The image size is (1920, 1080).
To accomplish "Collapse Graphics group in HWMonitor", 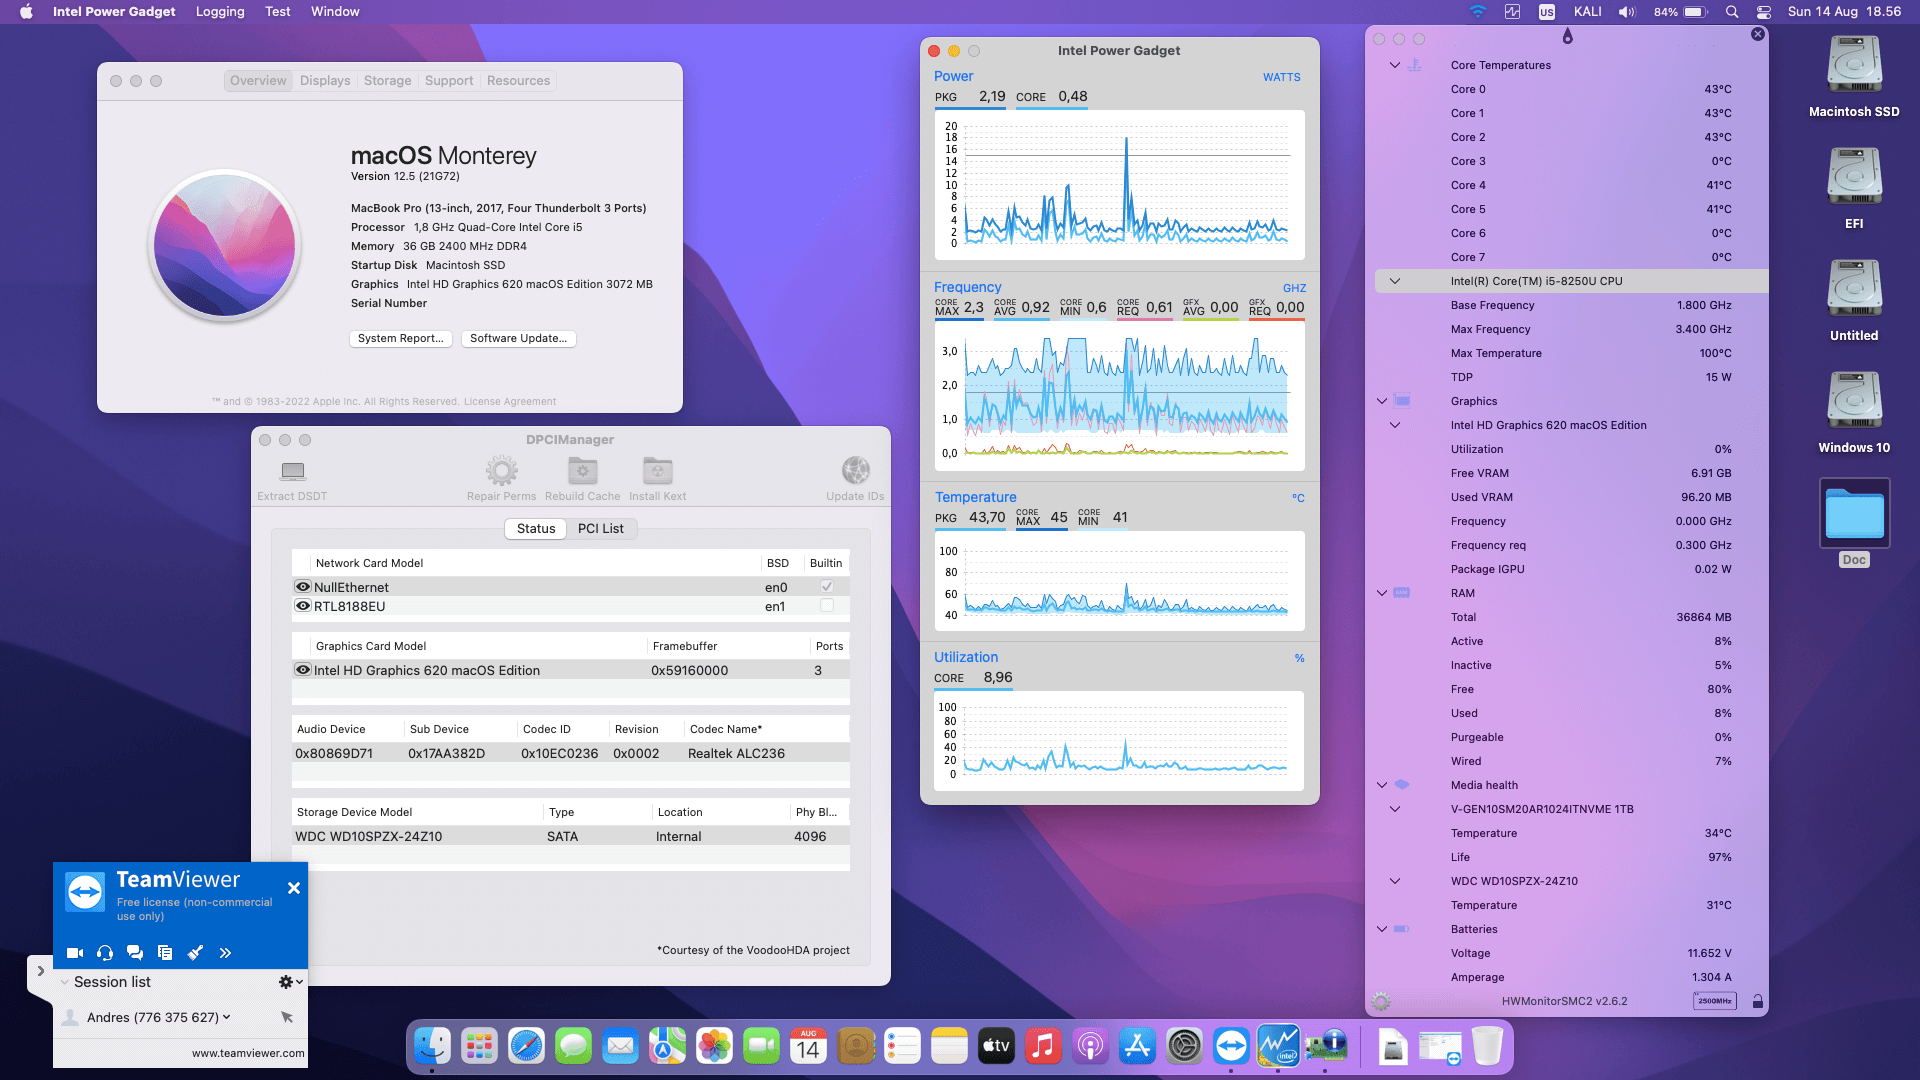I will 1382,401.
